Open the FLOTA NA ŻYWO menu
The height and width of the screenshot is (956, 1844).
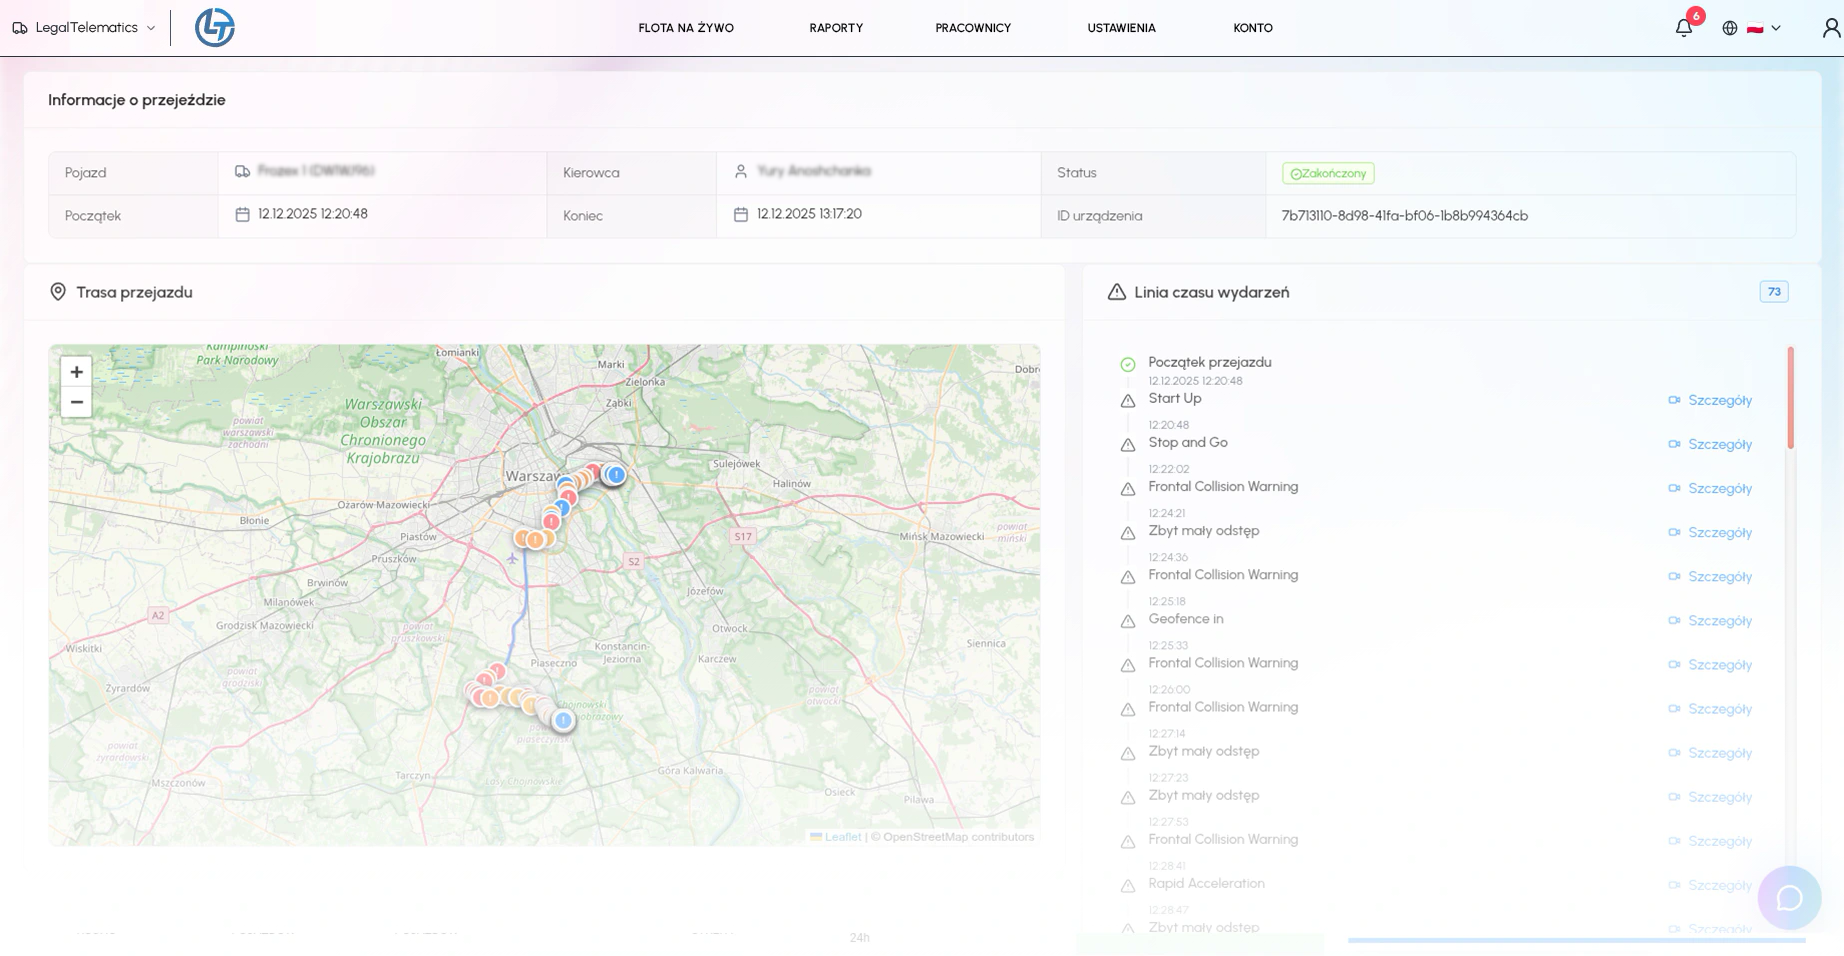[686, 28]
